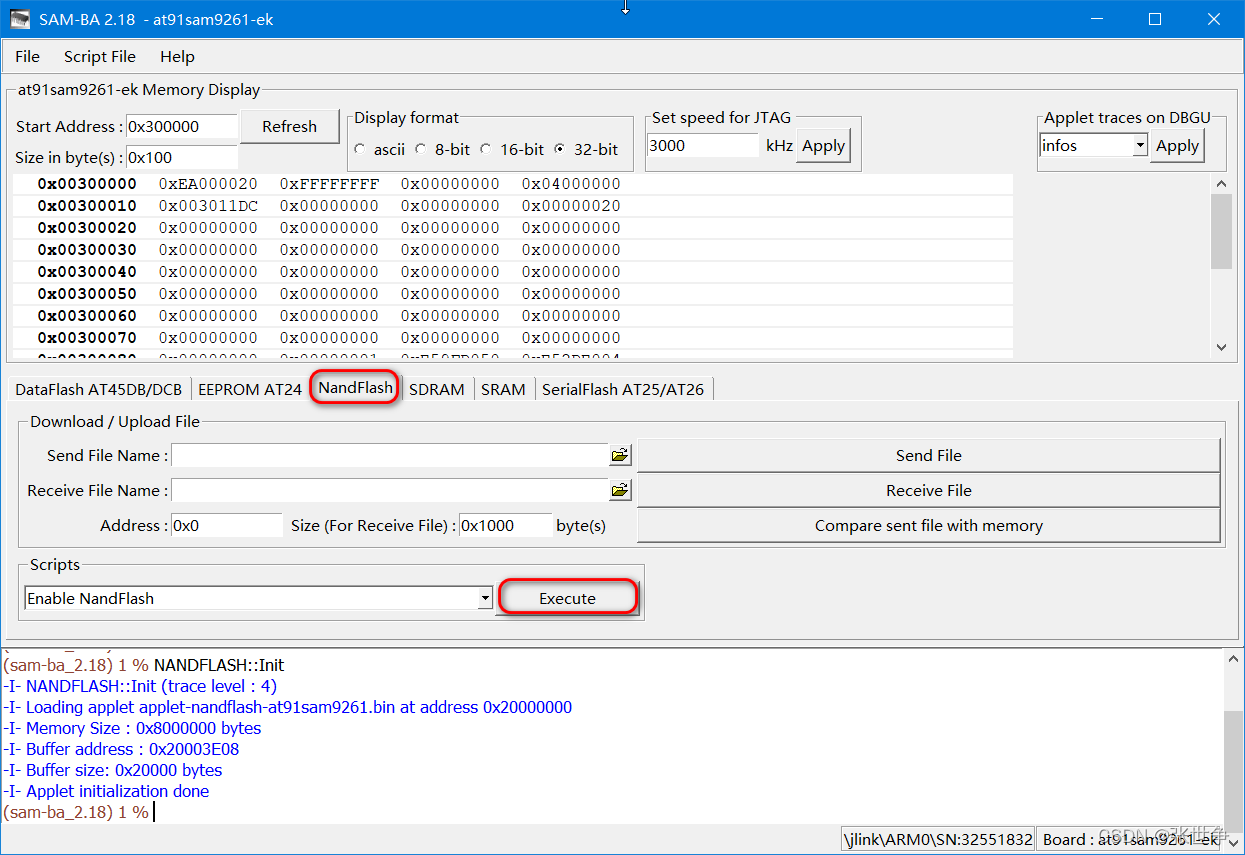Select 32-bit display format
The width and height of the screenshot is (1245, 855).
click(559, 149)
